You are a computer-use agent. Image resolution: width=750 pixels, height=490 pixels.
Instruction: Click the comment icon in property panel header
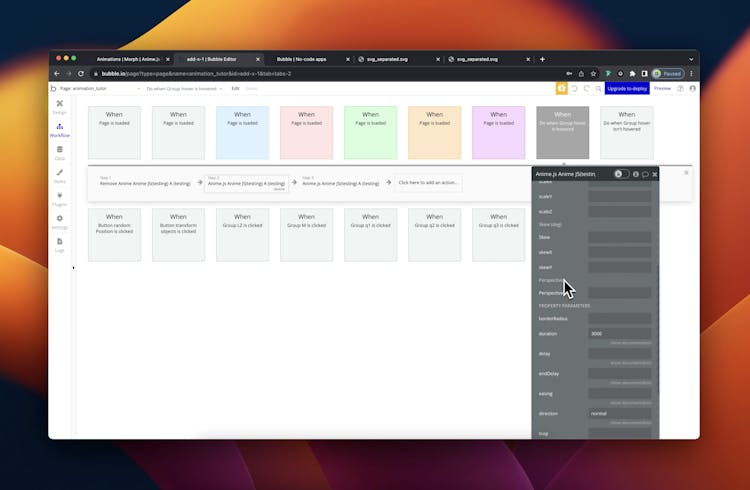click(x=645, y=174)
